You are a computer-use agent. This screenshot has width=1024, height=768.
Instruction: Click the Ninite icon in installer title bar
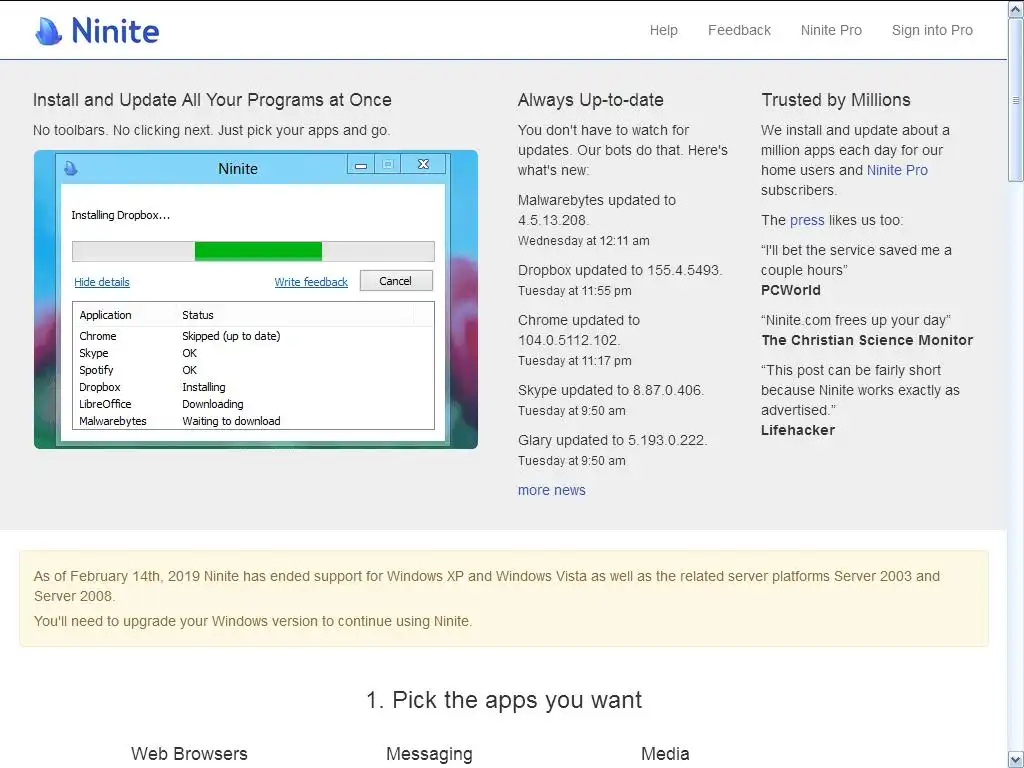[71, 168]
